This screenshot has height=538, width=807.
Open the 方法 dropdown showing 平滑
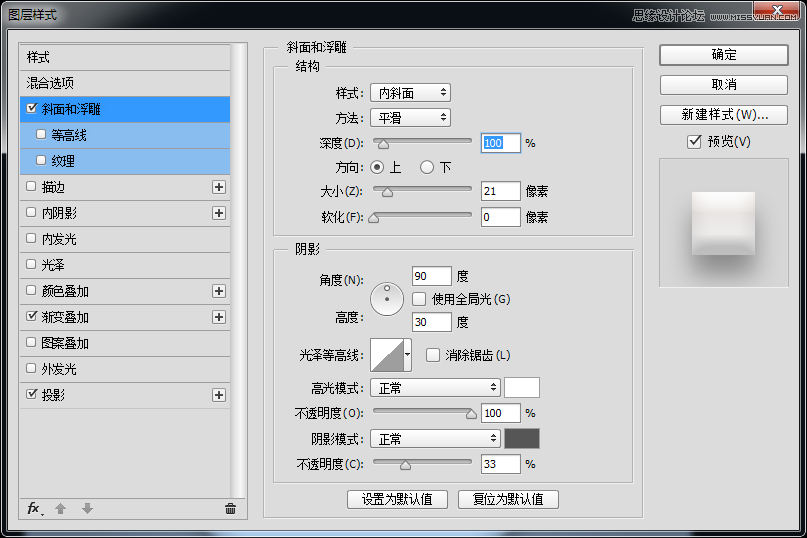point(410,118)
